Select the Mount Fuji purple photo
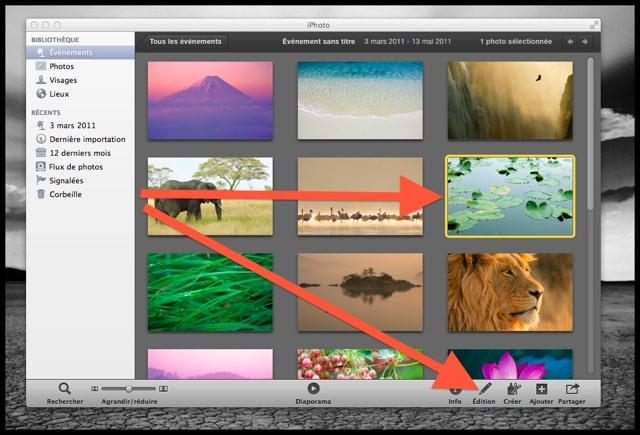The height and width of the screenshot is (435, 640). click(210, 100)
